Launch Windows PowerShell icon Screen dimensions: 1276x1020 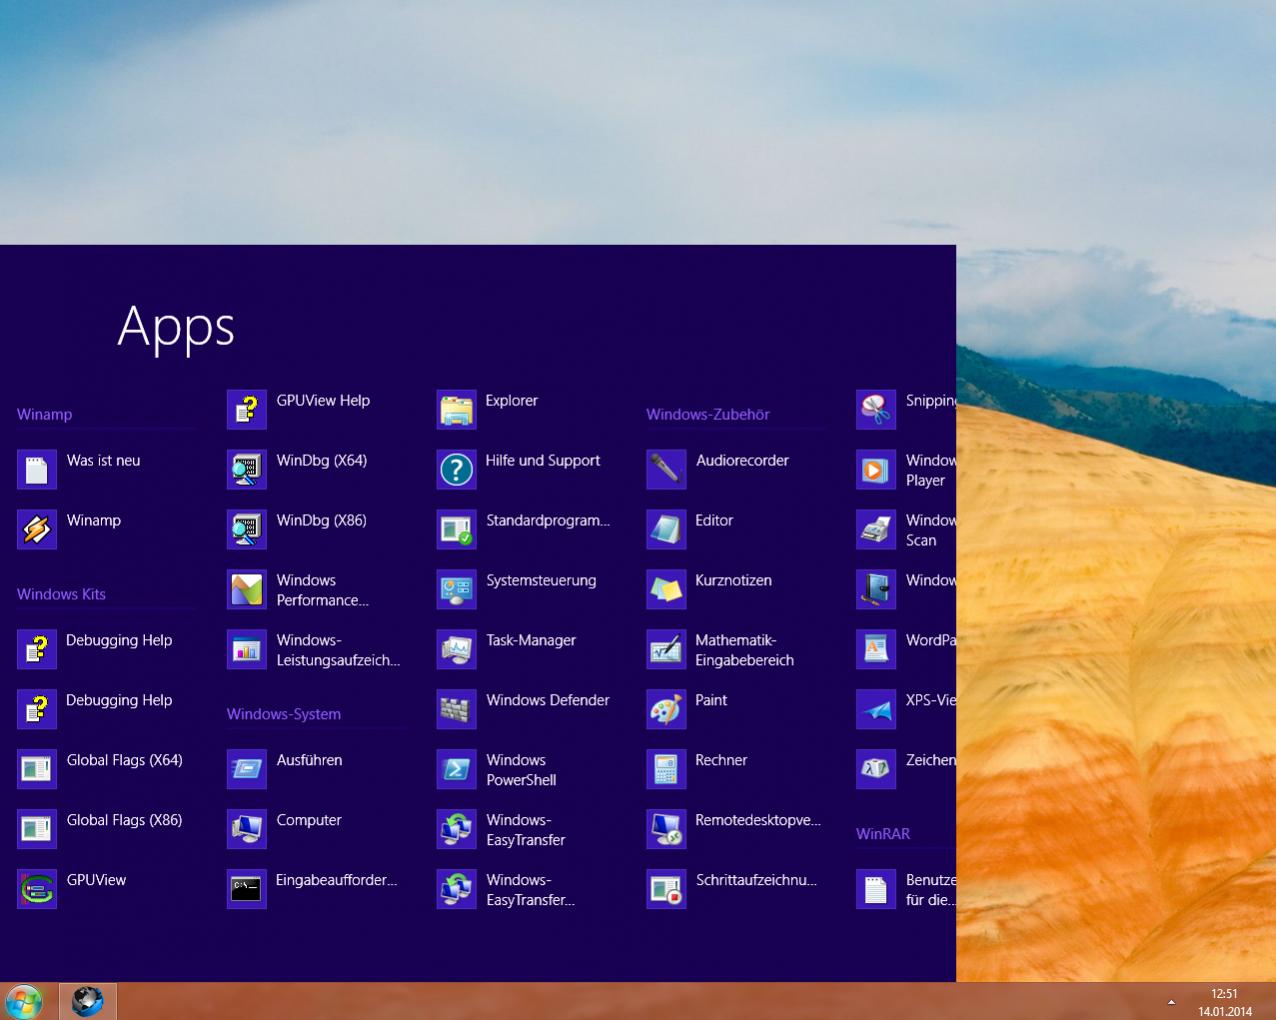click(x=457, y=769)
